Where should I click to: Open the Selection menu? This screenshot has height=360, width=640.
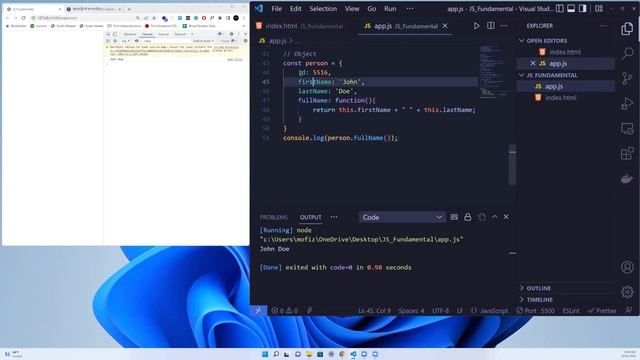coord(323,9)
